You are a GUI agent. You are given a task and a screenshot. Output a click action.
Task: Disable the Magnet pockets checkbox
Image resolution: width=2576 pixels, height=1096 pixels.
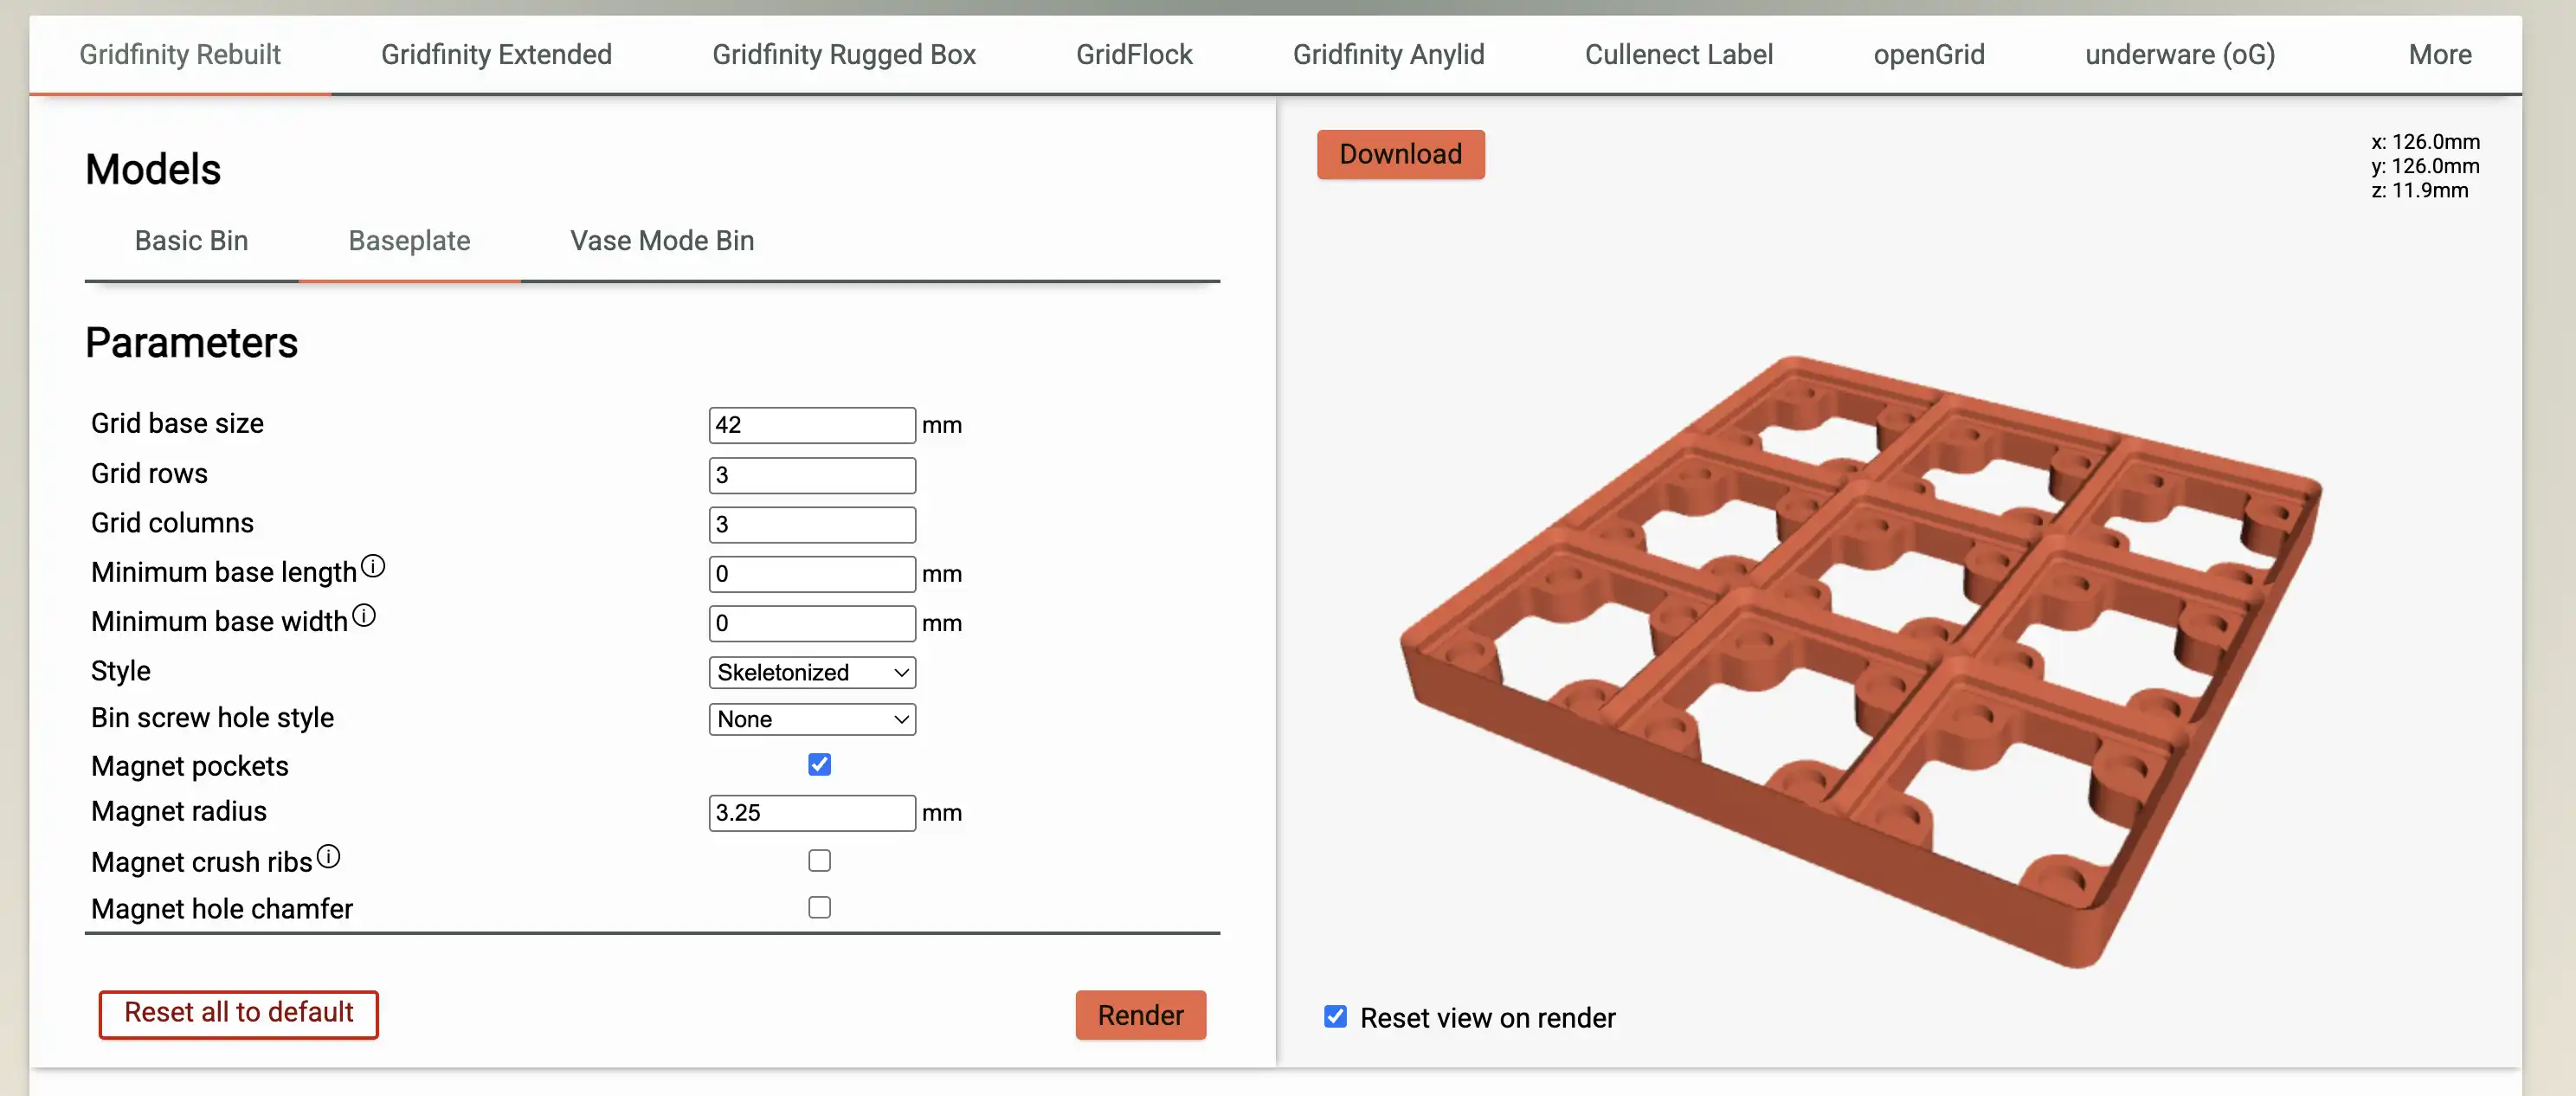[x=819, y=764]
